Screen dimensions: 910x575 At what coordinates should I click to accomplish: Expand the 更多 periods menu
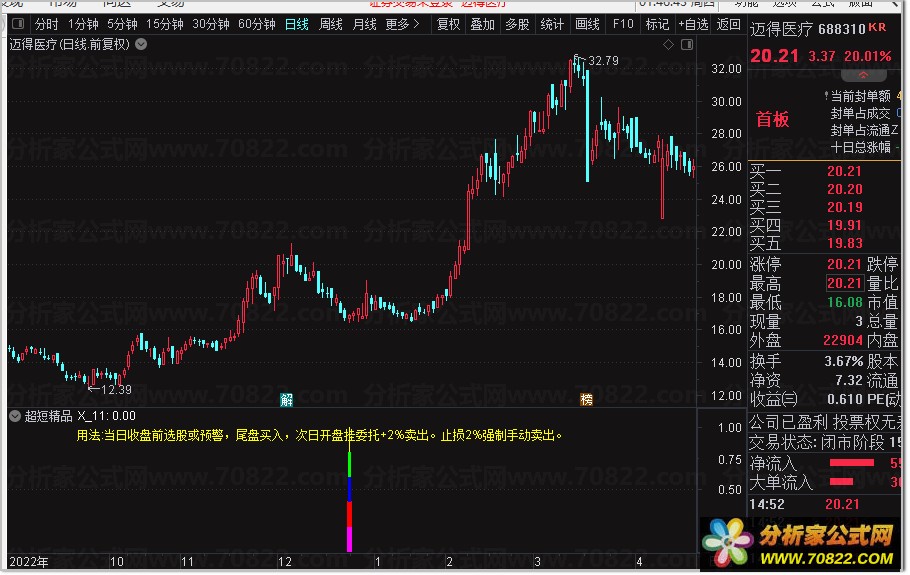coord(402,24)
